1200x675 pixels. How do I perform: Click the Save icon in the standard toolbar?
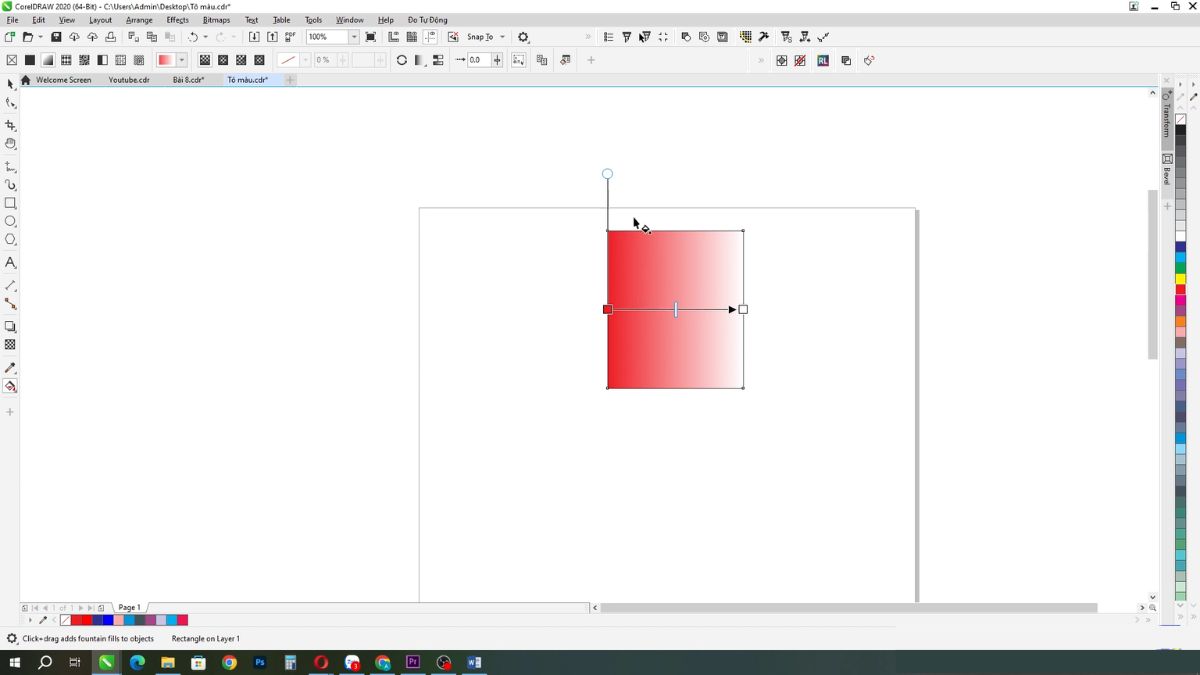click(56, 37)
